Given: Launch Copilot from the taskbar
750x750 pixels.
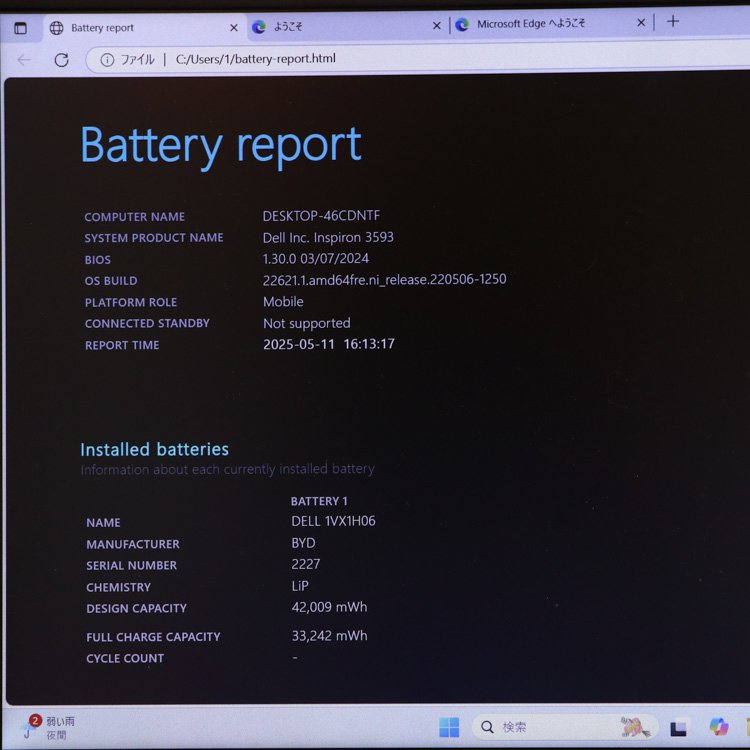Looking at the screenshot, I should click(718, 727).
